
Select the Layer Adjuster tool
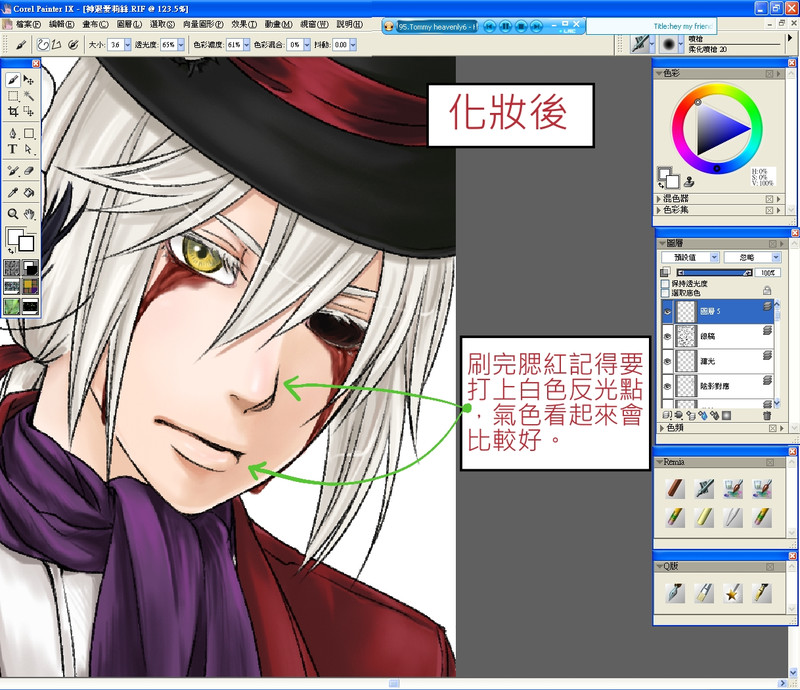pyautogui.click(x=29, y=80)
